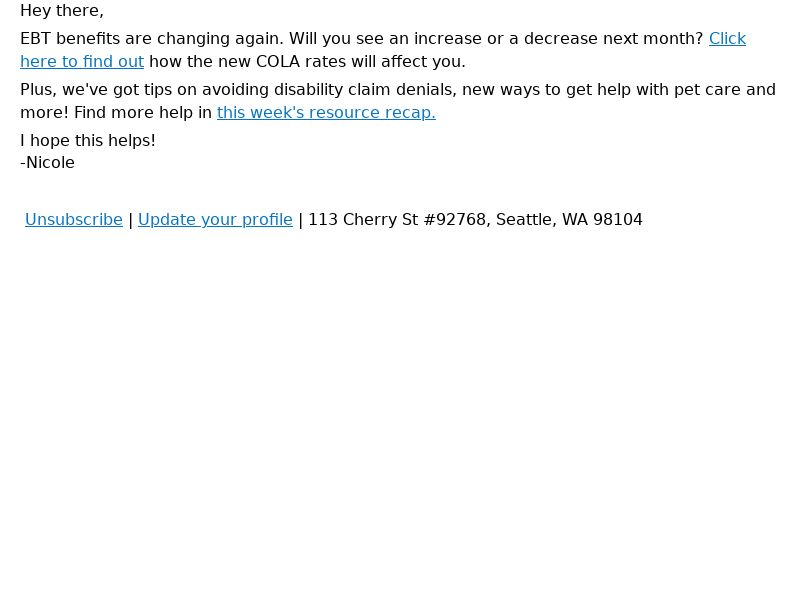The width and height of the screenshot is (800, 600).
Task: Click the '-Nicole' signature
Action: click(x=47, y=163)
